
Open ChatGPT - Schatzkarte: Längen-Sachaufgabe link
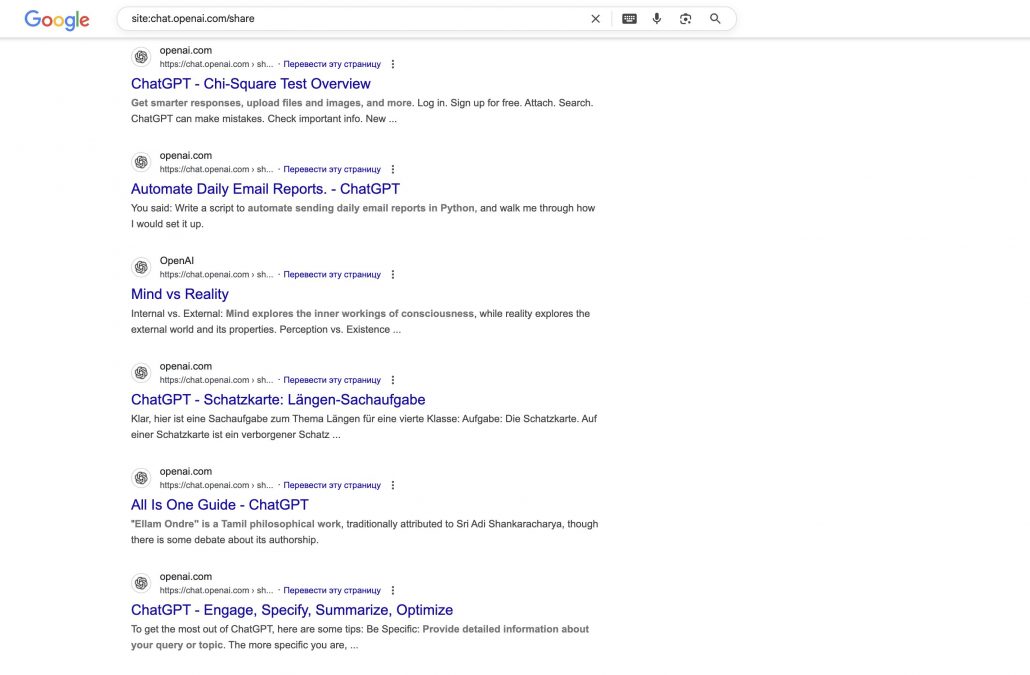pos(278,400)
